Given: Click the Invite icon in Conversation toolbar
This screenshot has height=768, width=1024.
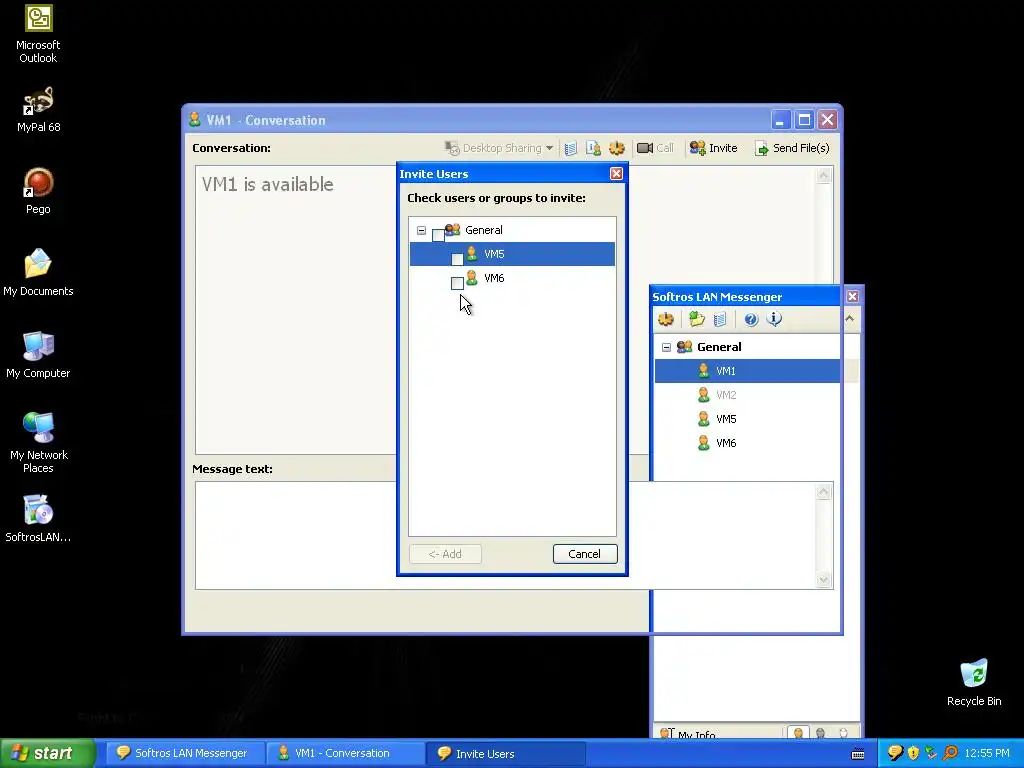Looking at the screenshot, I should [x=713, y=148].
